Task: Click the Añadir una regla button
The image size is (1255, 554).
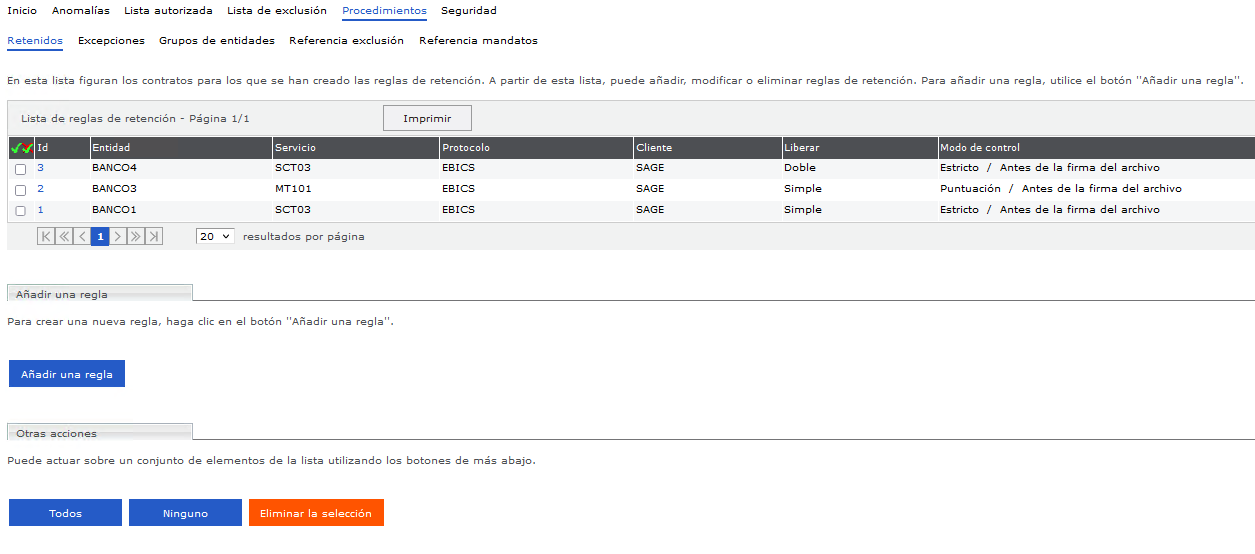Action: pos(67,374)
